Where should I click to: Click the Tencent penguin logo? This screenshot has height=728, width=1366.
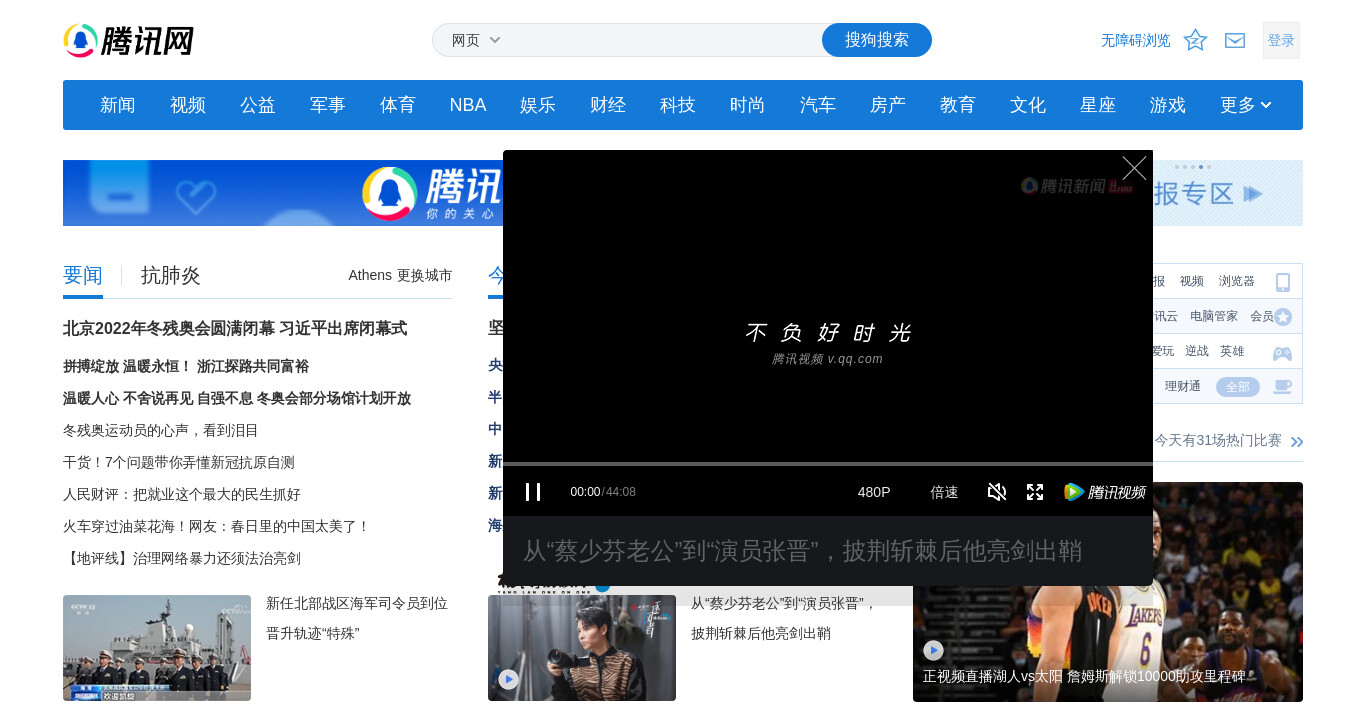coord(128,41)
